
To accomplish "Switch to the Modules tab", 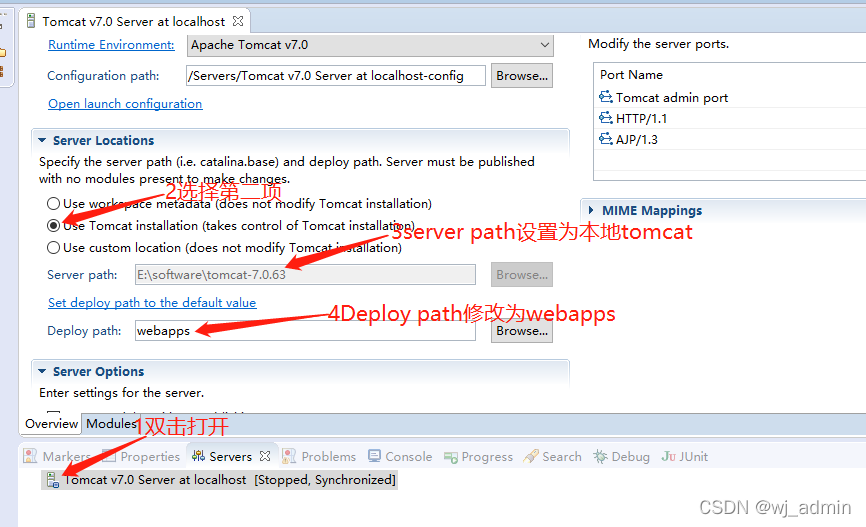I will click(112, 424).
